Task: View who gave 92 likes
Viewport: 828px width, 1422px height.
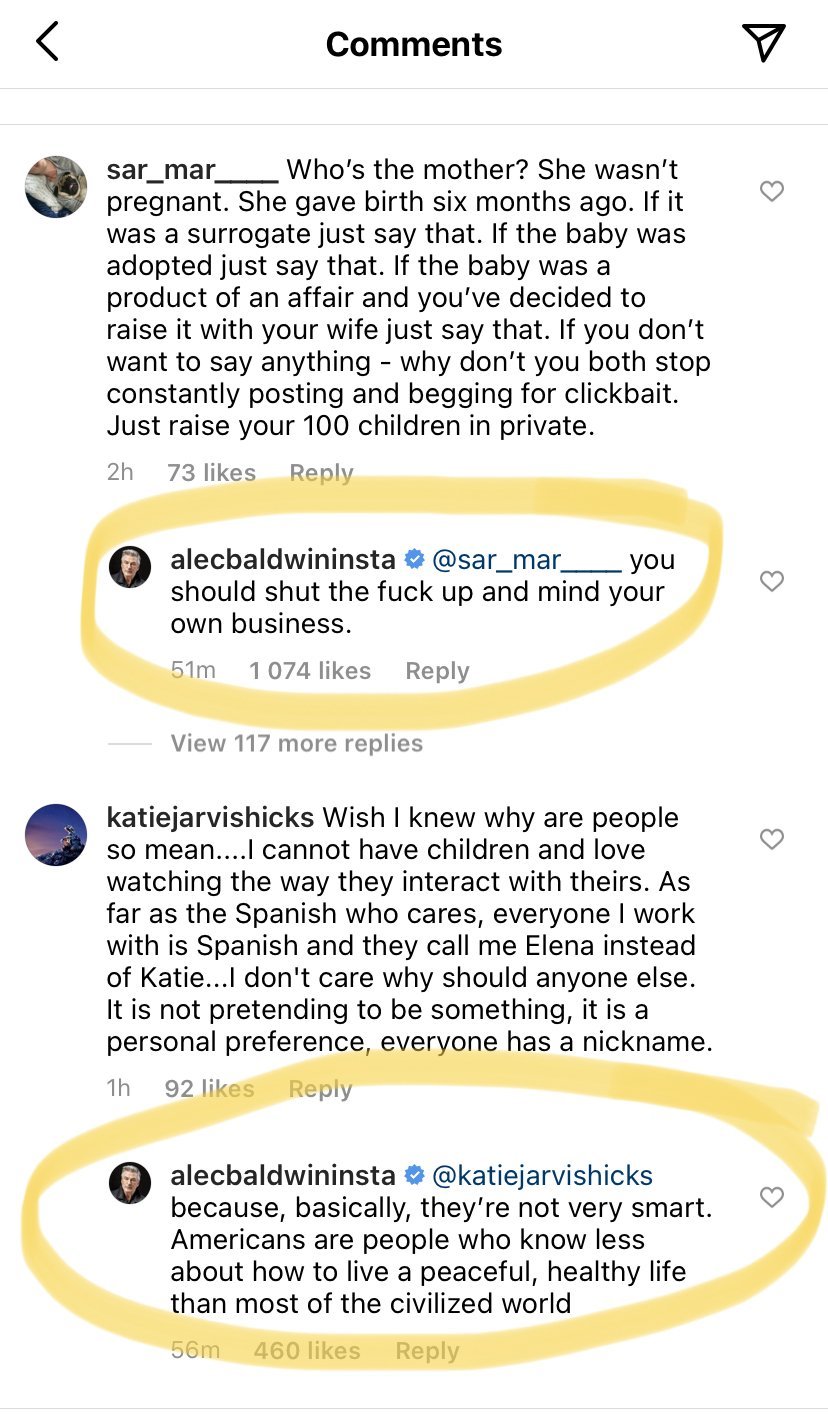Action: [x=209, y=1088]
